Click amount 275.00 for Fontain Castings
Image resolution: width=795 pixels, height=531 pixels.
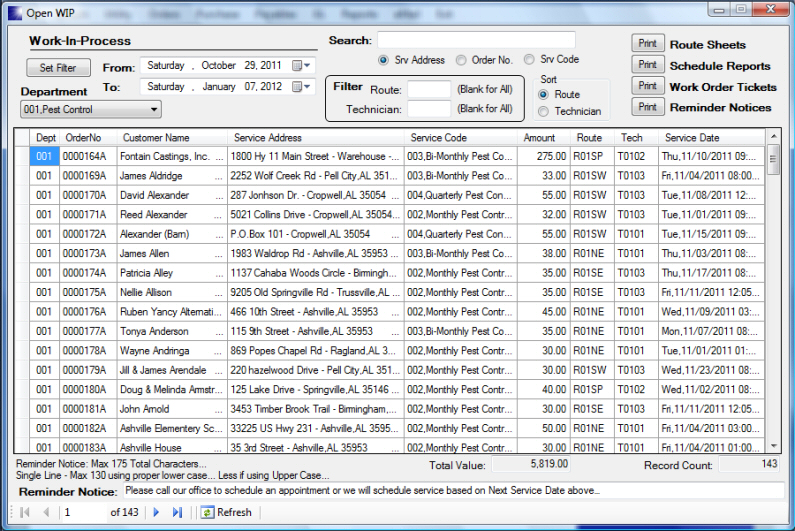(543, 156)
